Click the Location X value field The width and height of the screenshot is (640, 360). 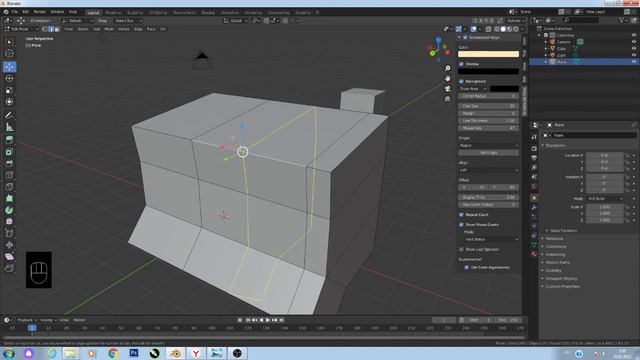pyautogui.click(x=605, y=155)
